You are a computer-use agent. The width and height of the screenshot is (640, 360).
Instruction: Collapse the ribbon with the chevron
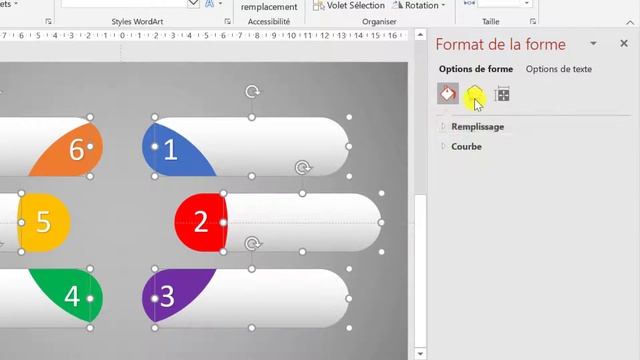630,23
